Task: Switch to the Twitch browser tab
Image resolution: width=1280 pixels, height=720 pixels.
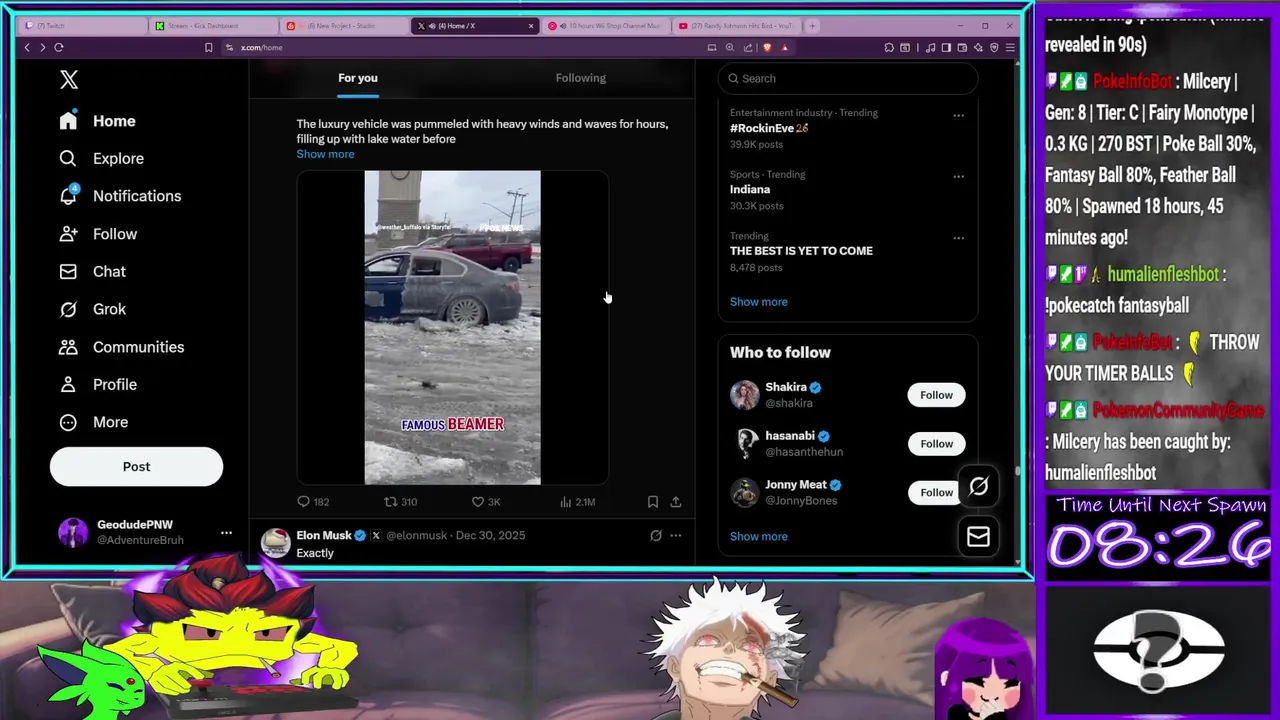Action: click(x=82, y=25)
